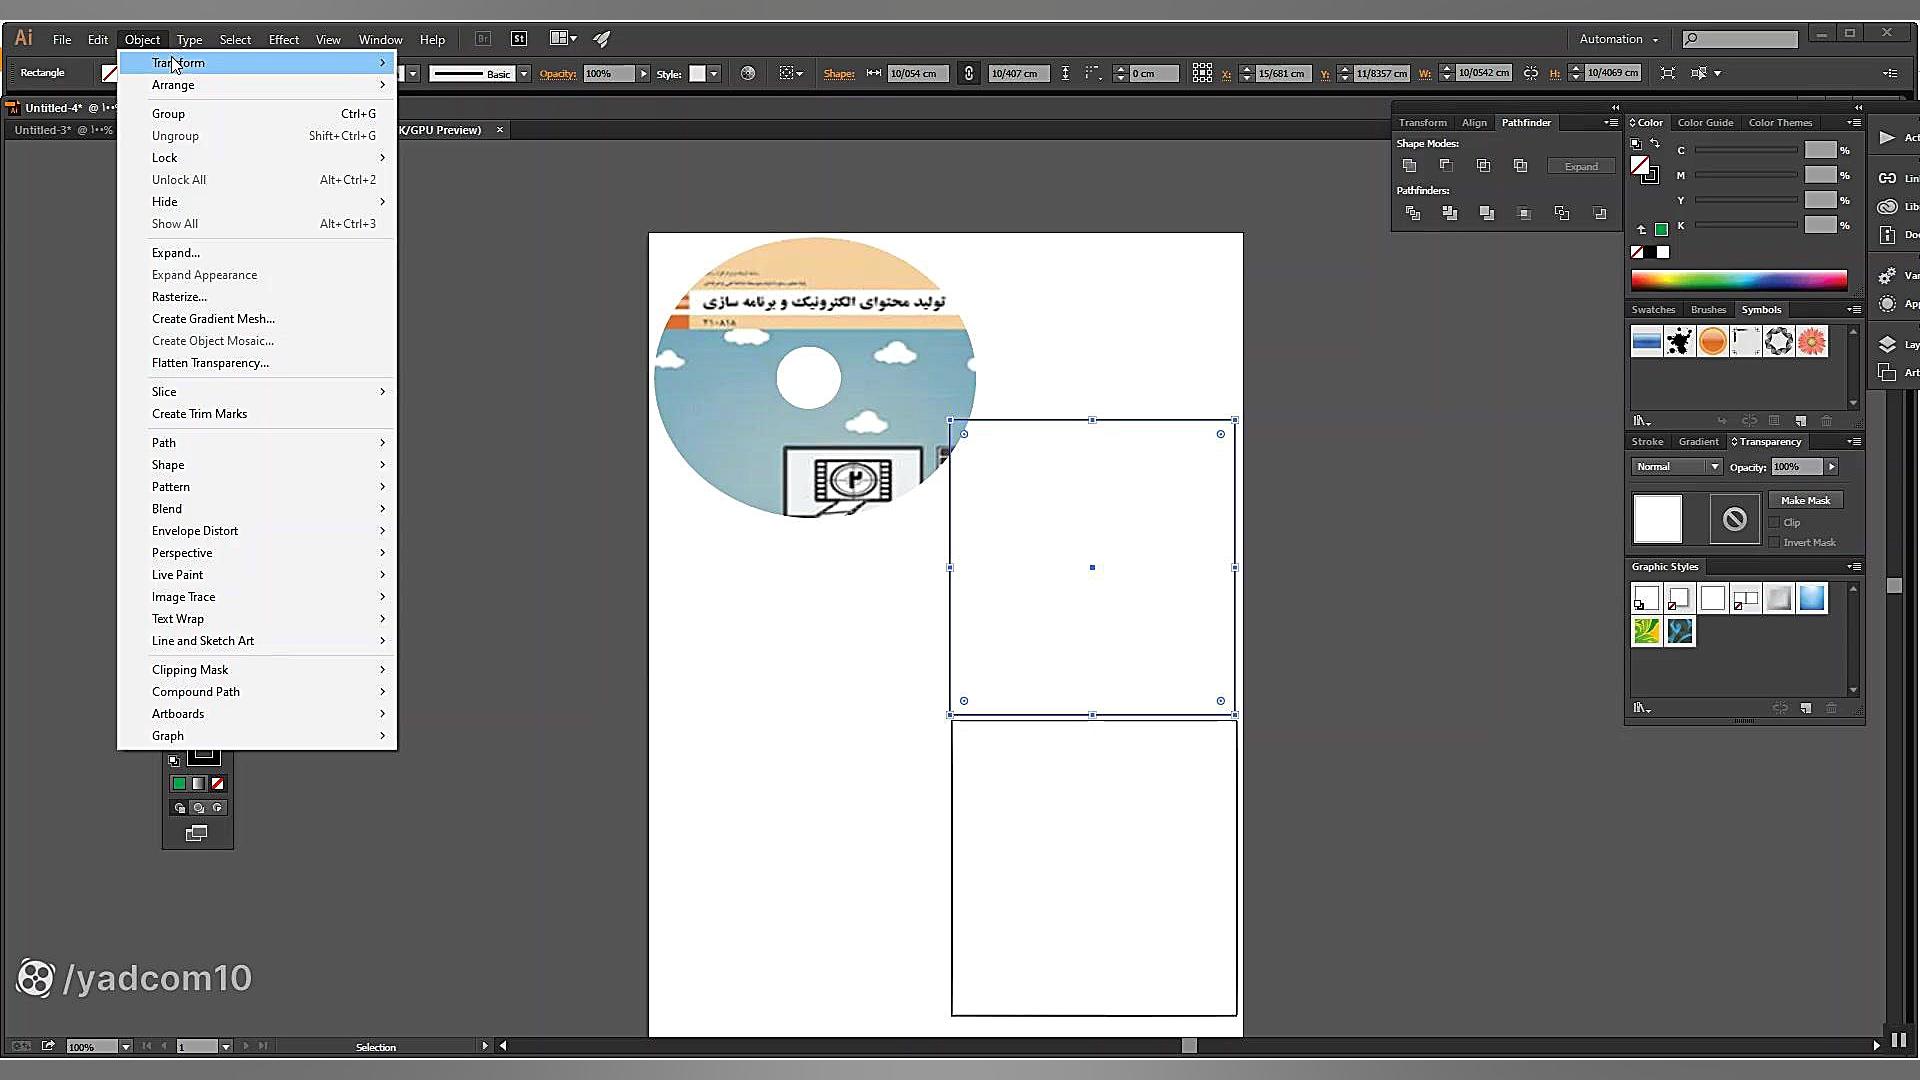This screenshot has width=1920, height=1080.
Task: Swap fill and stroke in Color panel
Action: pos(1655,144)
